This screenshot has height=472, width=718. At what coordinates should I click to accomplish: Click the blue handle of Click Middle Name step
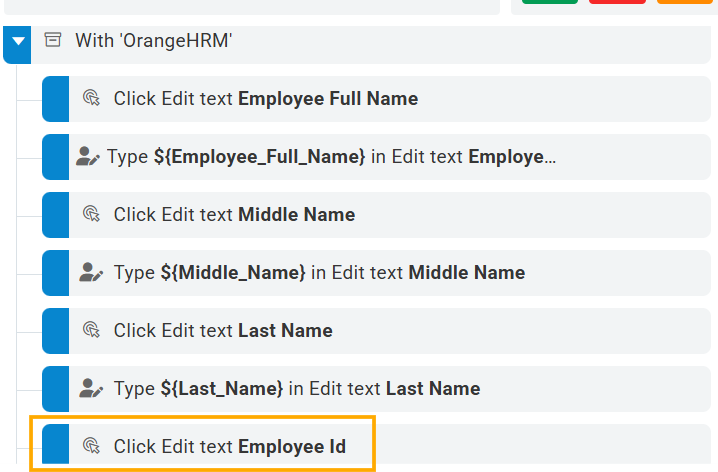tap(55, 214)
